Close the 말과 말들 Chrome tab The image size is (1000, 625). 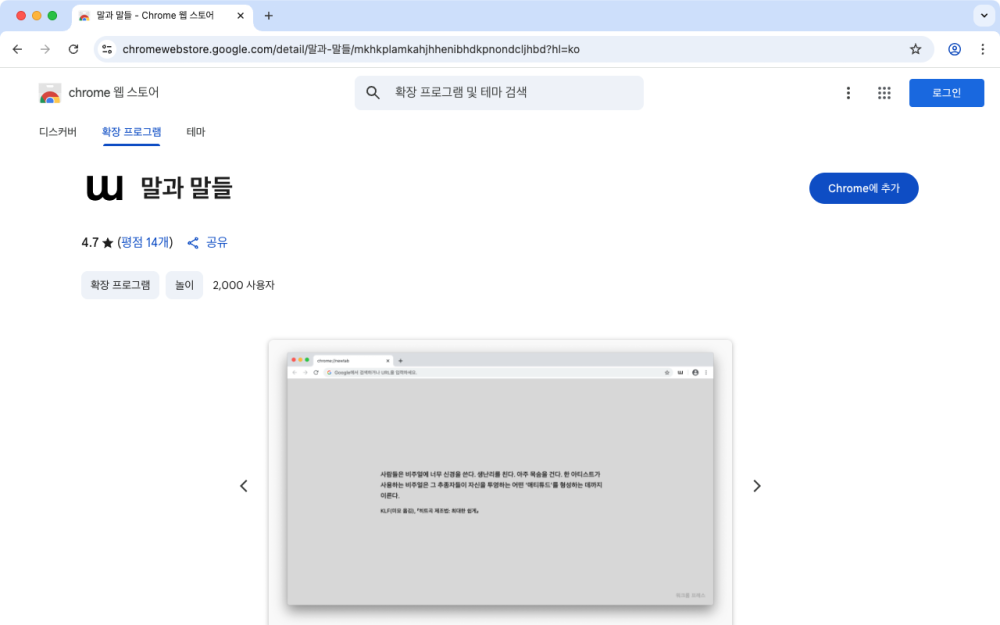tap(240, 16)
